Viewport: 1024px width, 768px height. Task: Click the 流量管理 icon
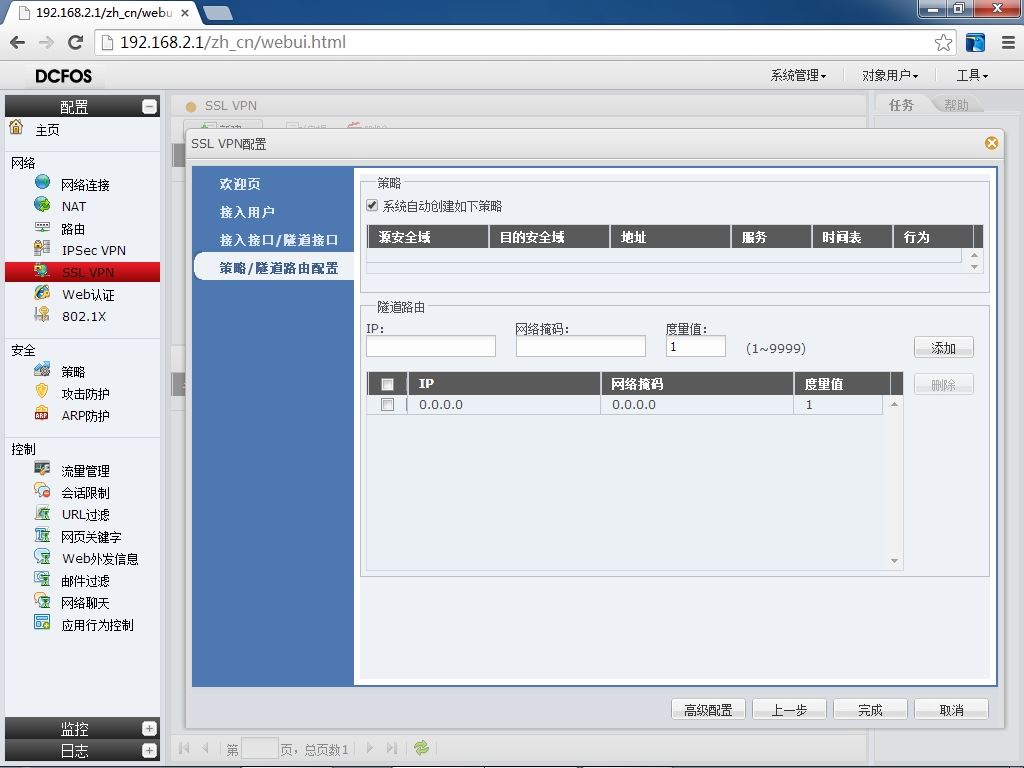pyautogui.click(x=42, y=469)
